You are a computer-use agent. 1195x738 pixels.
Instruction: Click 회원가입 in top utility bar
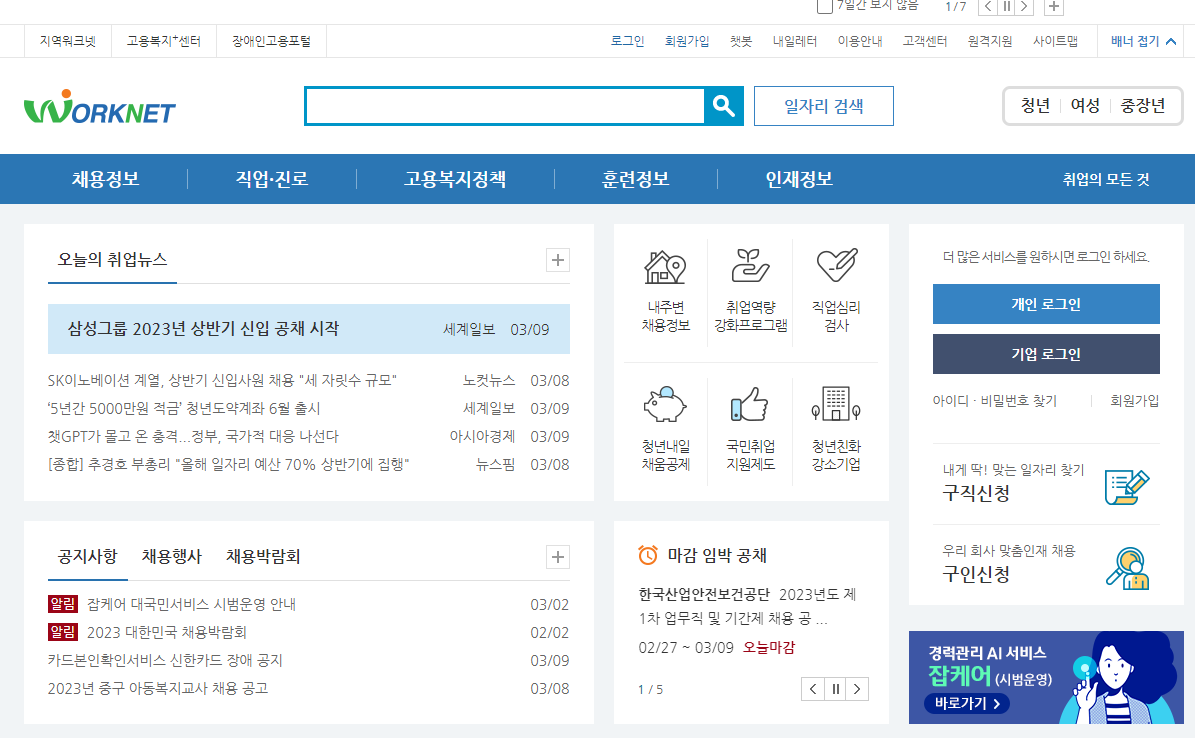pyautogui.click(x=687, y=41)
